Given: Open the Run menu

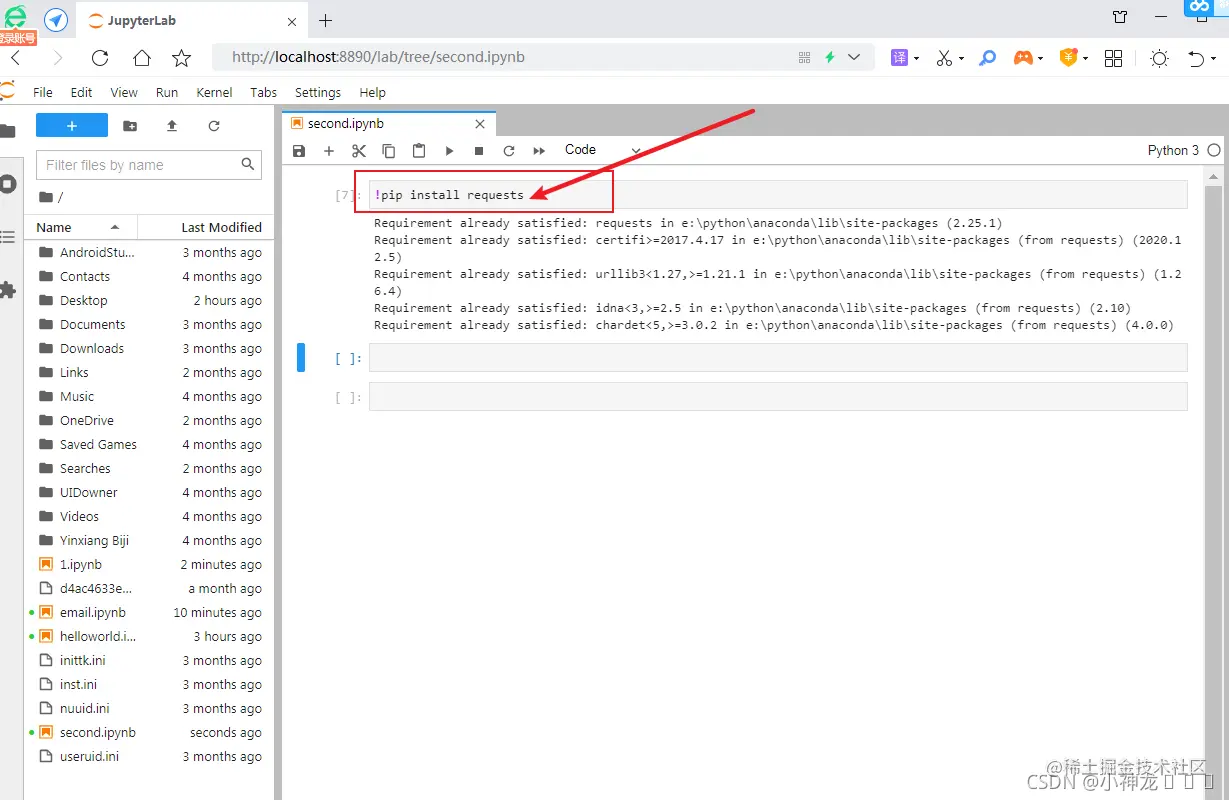Looking at the screenshot, I should coord(167,92).
